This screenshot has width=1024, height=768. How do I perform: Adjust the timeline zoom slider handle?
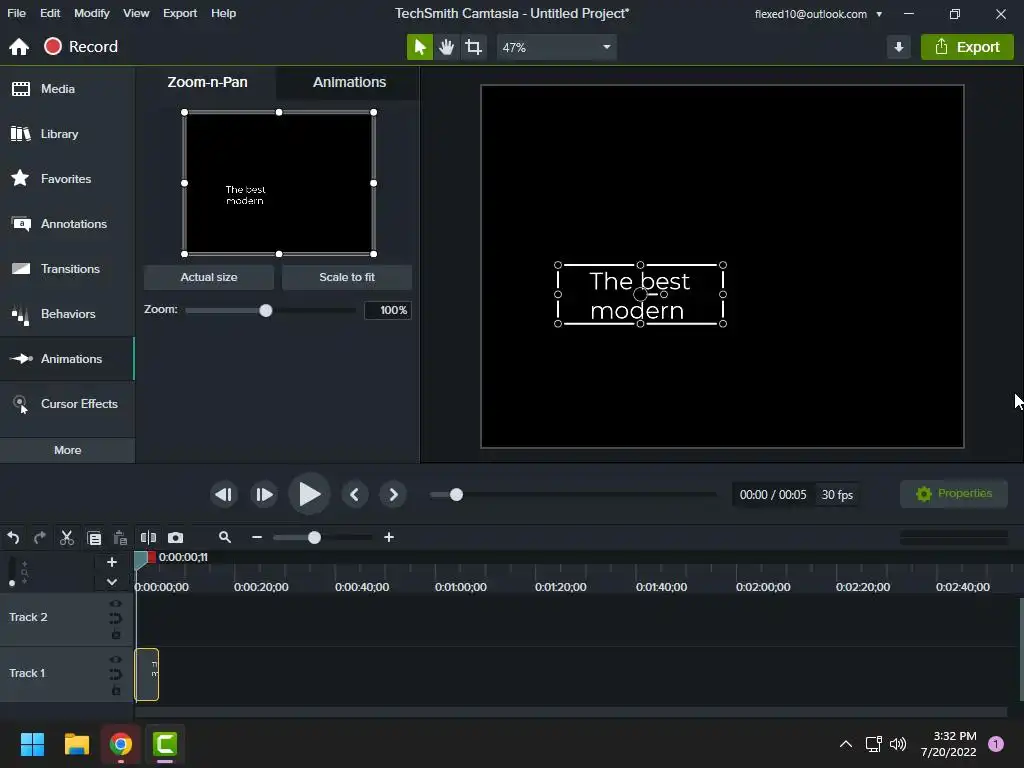coord(314,537)
